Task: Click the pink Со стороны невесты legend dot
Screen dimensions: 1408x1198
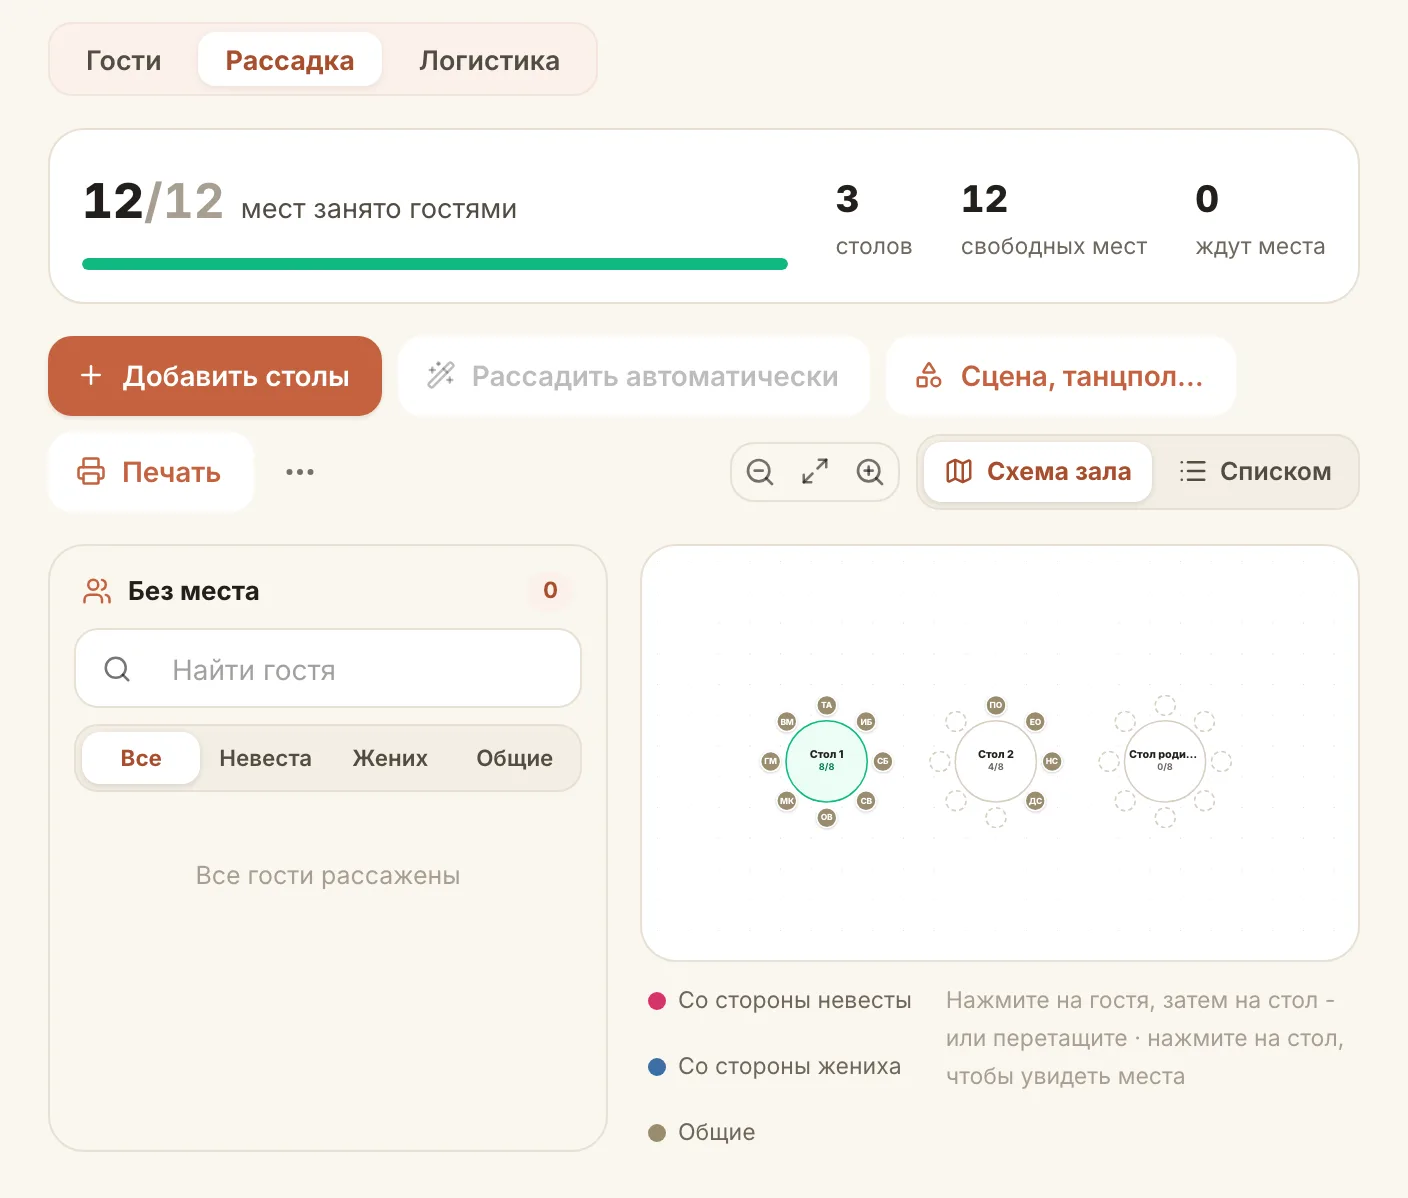Action: pyautogui.click(x=657, y=1001)
